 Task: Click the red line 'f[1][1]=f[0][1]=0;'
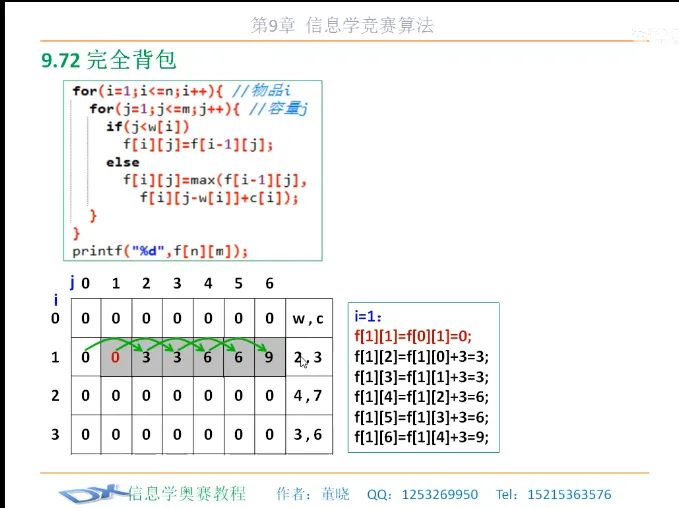tap(412, 337)
